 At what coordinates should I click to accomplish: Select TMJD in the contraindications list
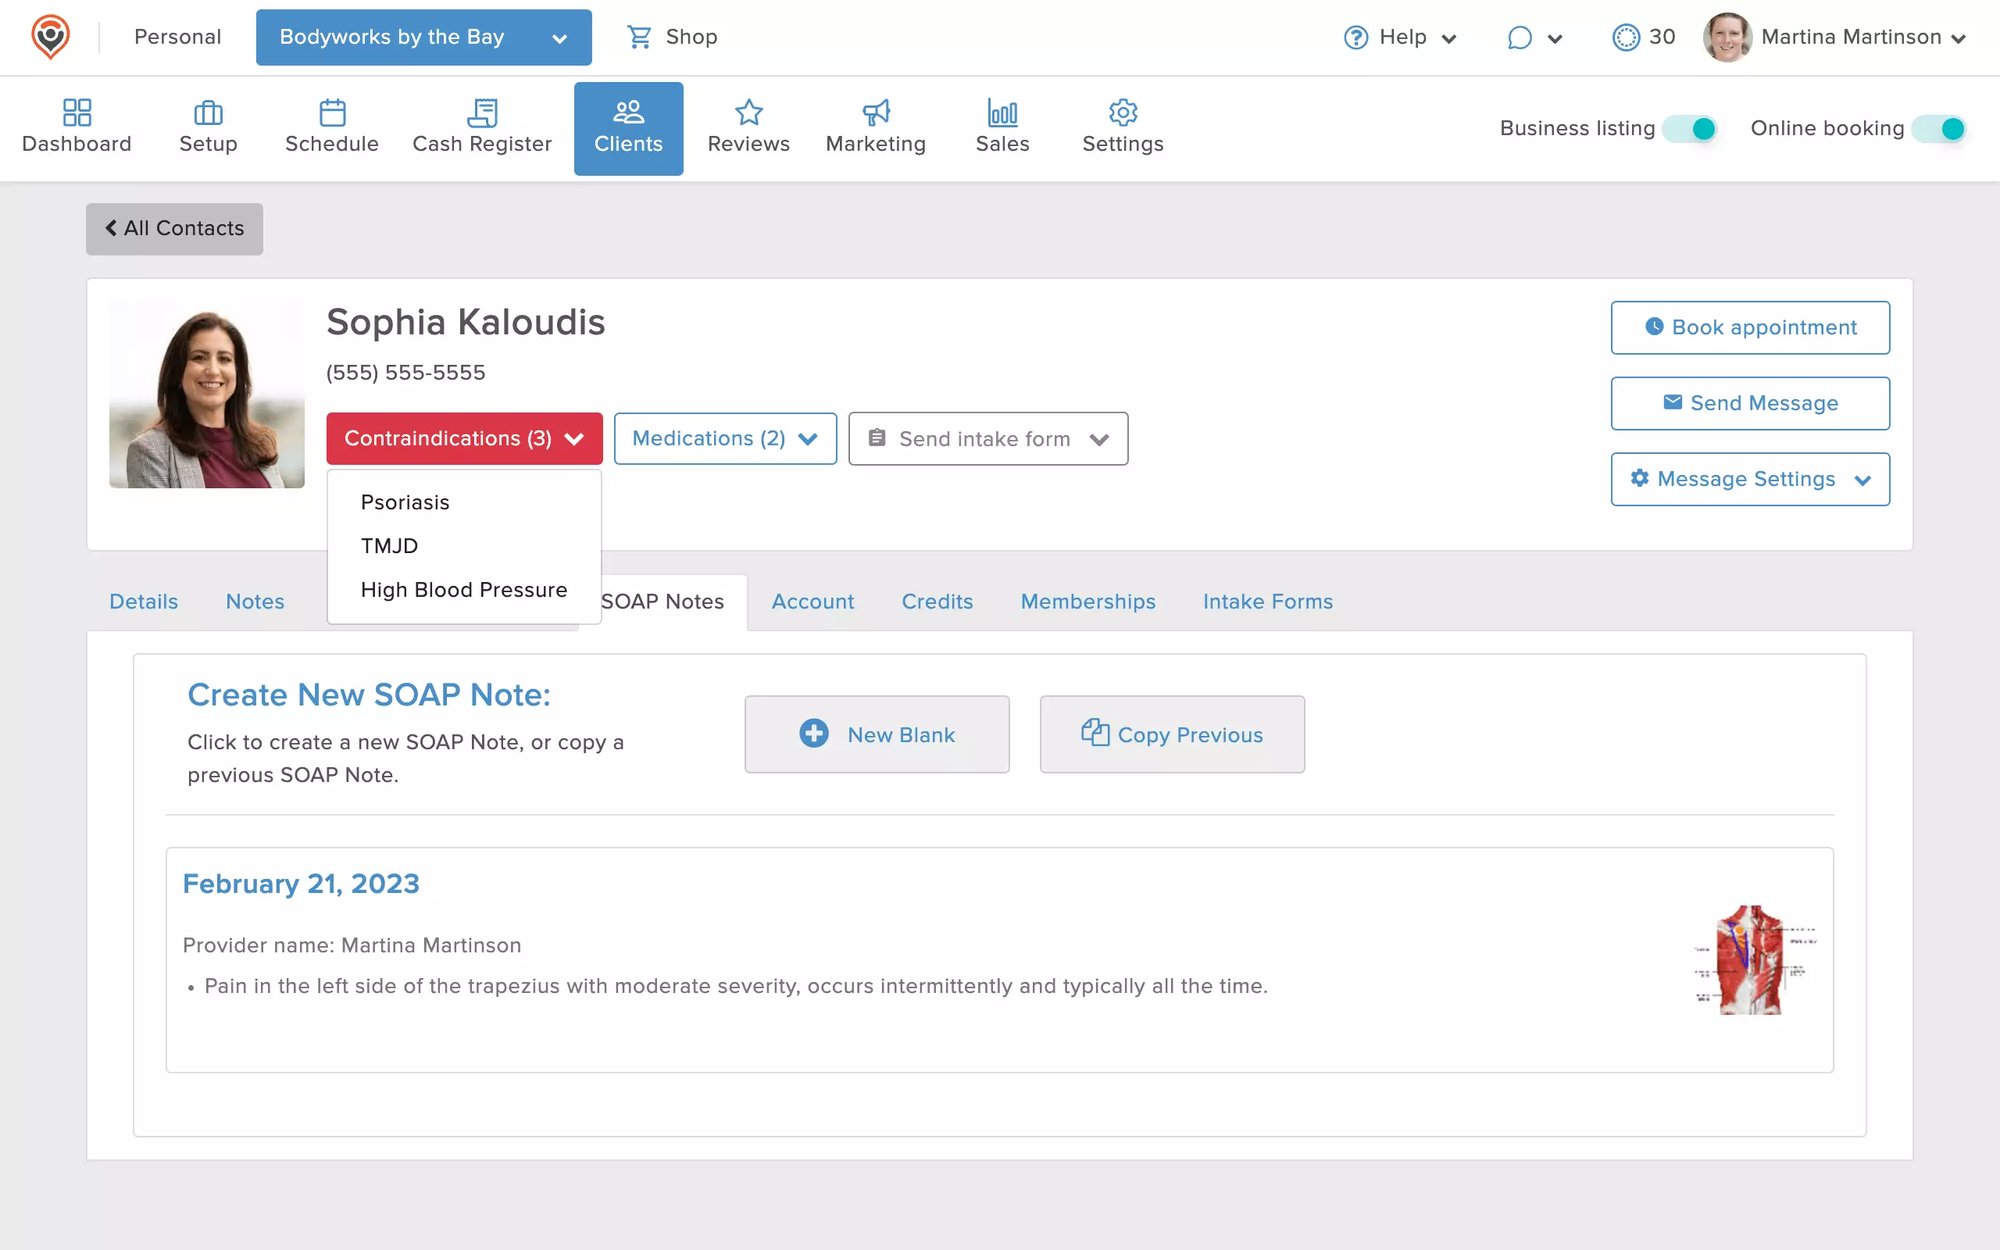389,546
